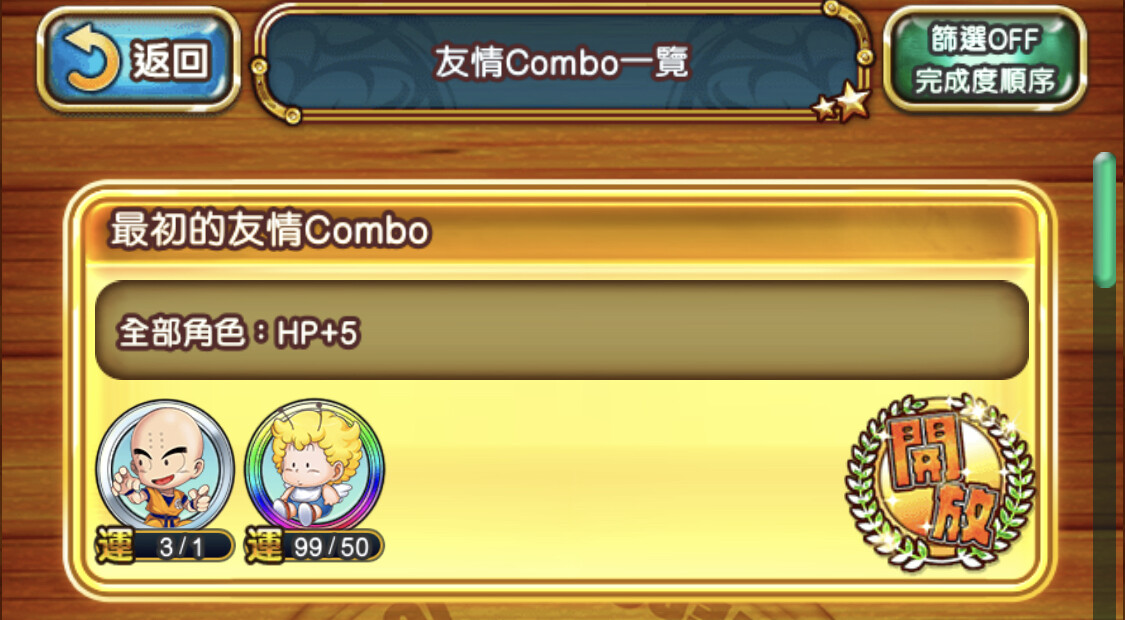Image resolution: width=1125 pixels, height=620 pixels.
Task: Click the 運 label under angel character
Action: point(265,547)
